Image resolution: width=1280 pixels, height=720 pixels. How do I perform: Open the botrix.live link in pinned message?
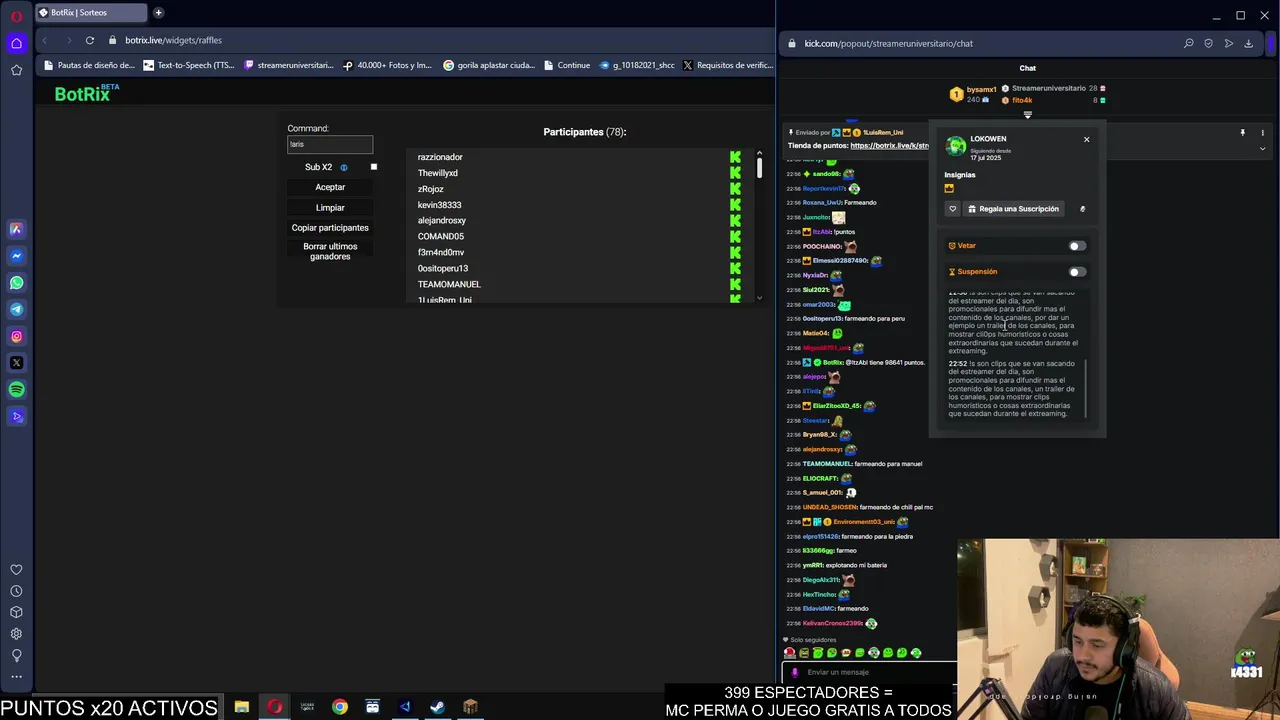tap(889, 146)
